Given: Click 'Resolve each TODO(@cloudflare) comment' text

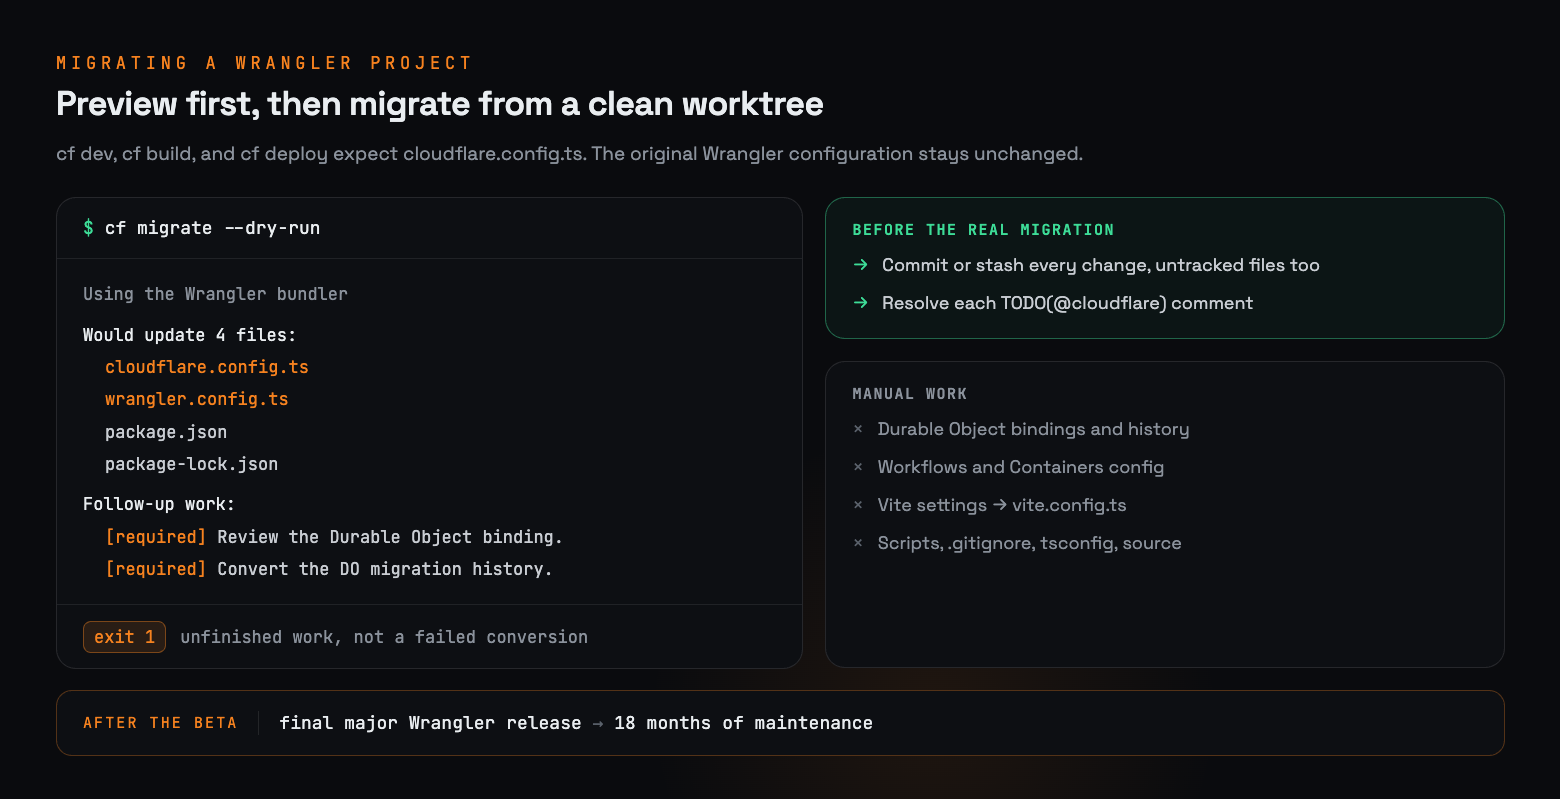Looking at the screenshot, I should [1067, 303].
